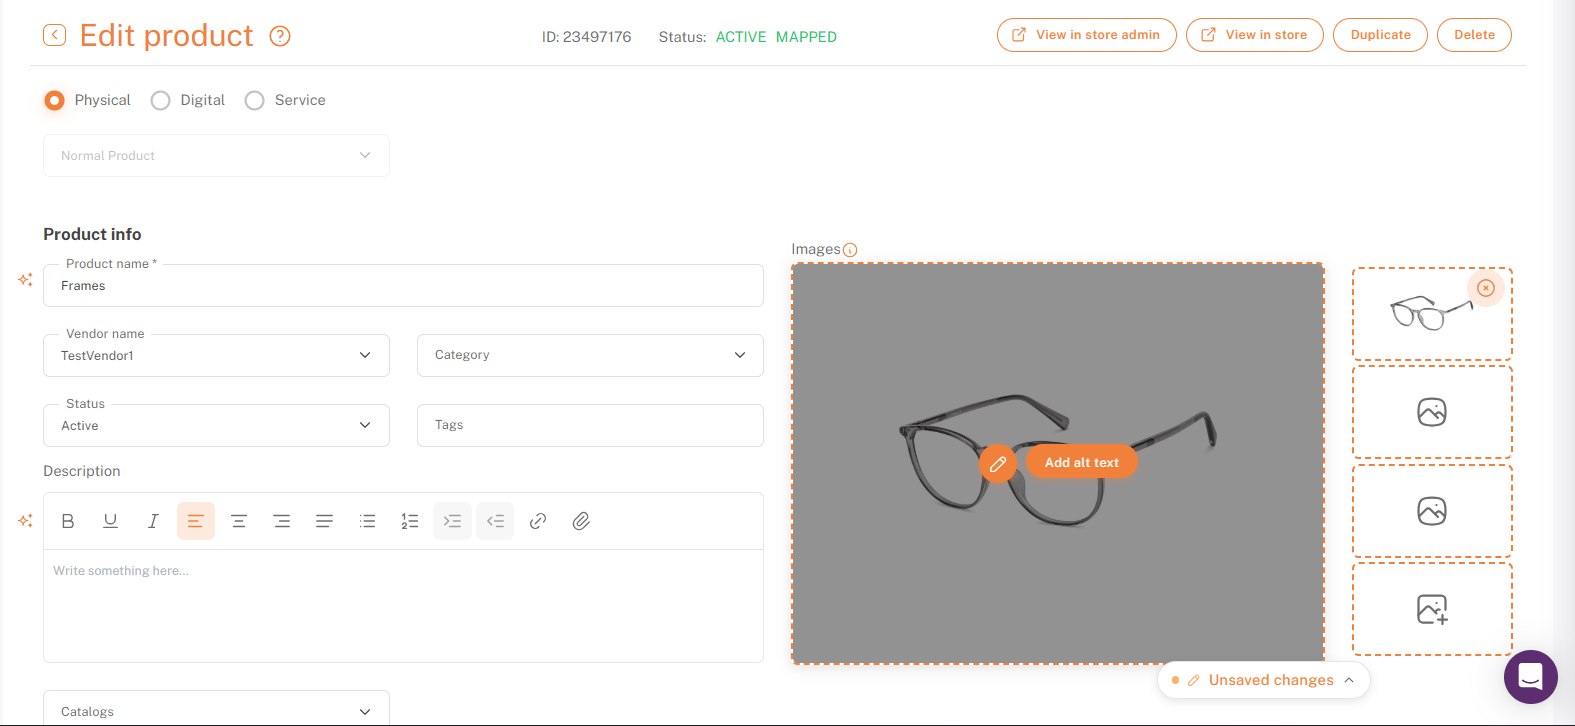Image resolution: width=1575 pixels, height=726 pixels.
Task: Apply Italic formatting in description toolbar
Action: [x=153, y=521]
